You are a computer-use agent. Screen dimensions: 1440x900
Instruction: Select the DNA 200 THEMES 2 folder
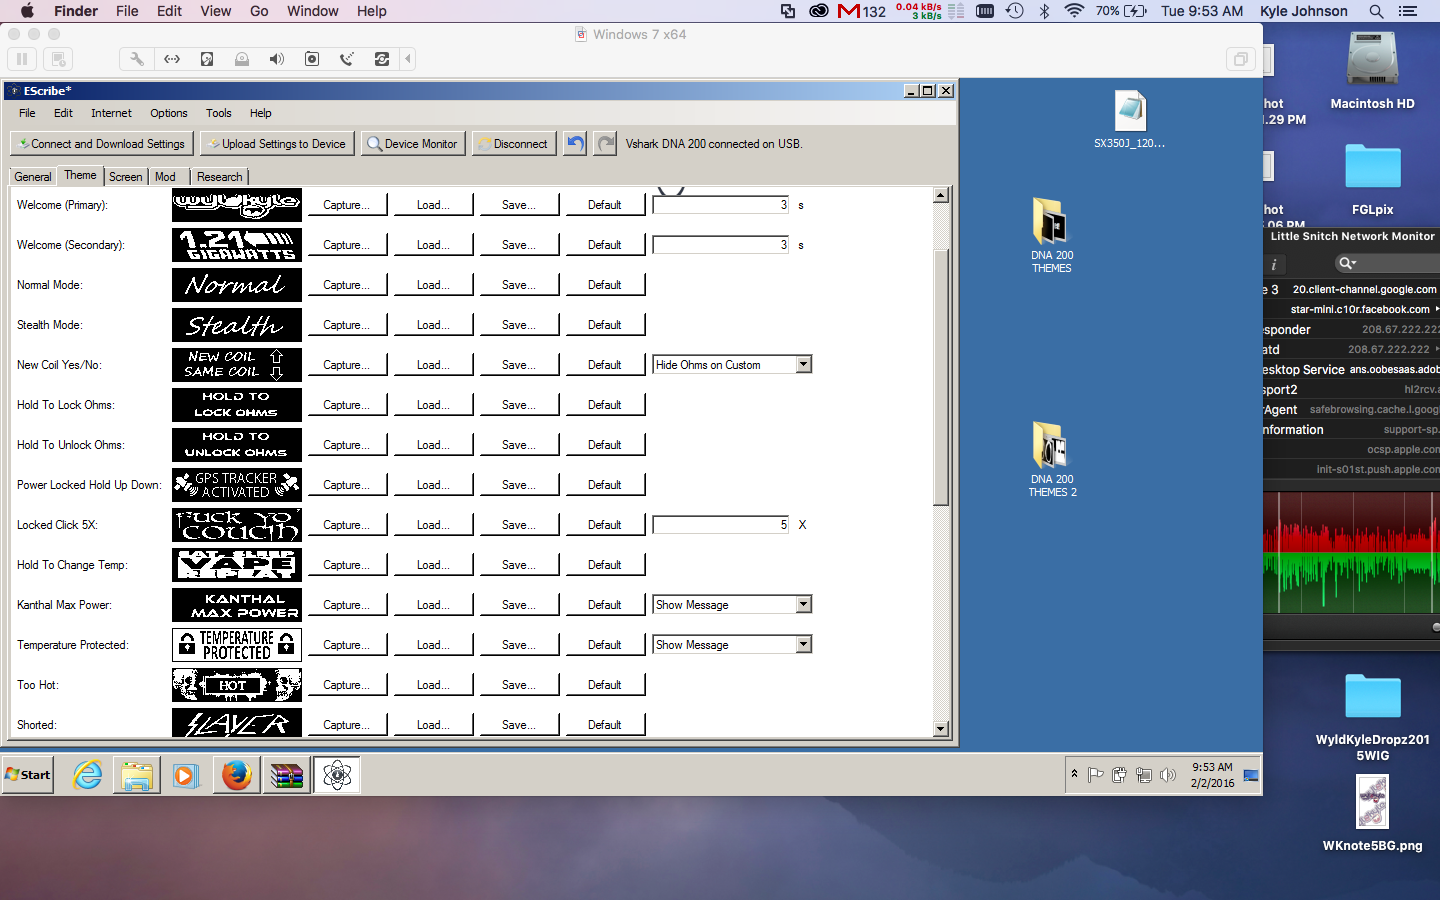1052,460
